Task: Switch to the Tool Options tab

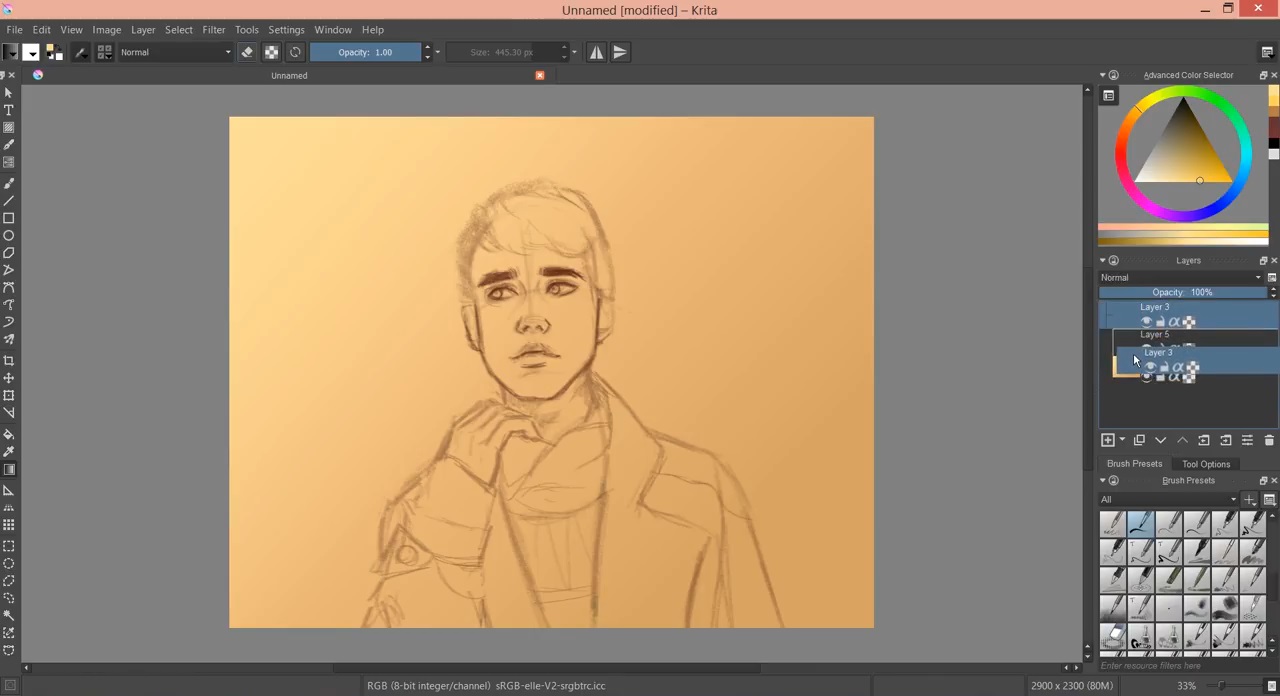Action: pos(1206,464)
